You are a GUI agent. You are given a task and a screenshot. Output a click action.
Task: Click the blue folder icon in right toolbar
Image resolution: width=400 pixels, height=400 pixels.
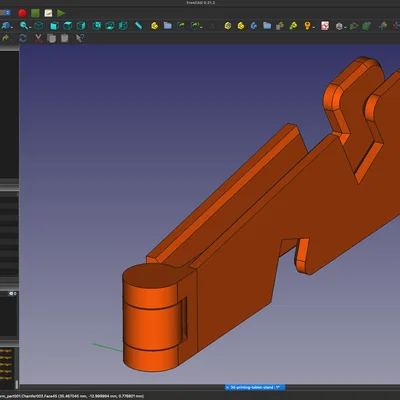pos(267,26)
